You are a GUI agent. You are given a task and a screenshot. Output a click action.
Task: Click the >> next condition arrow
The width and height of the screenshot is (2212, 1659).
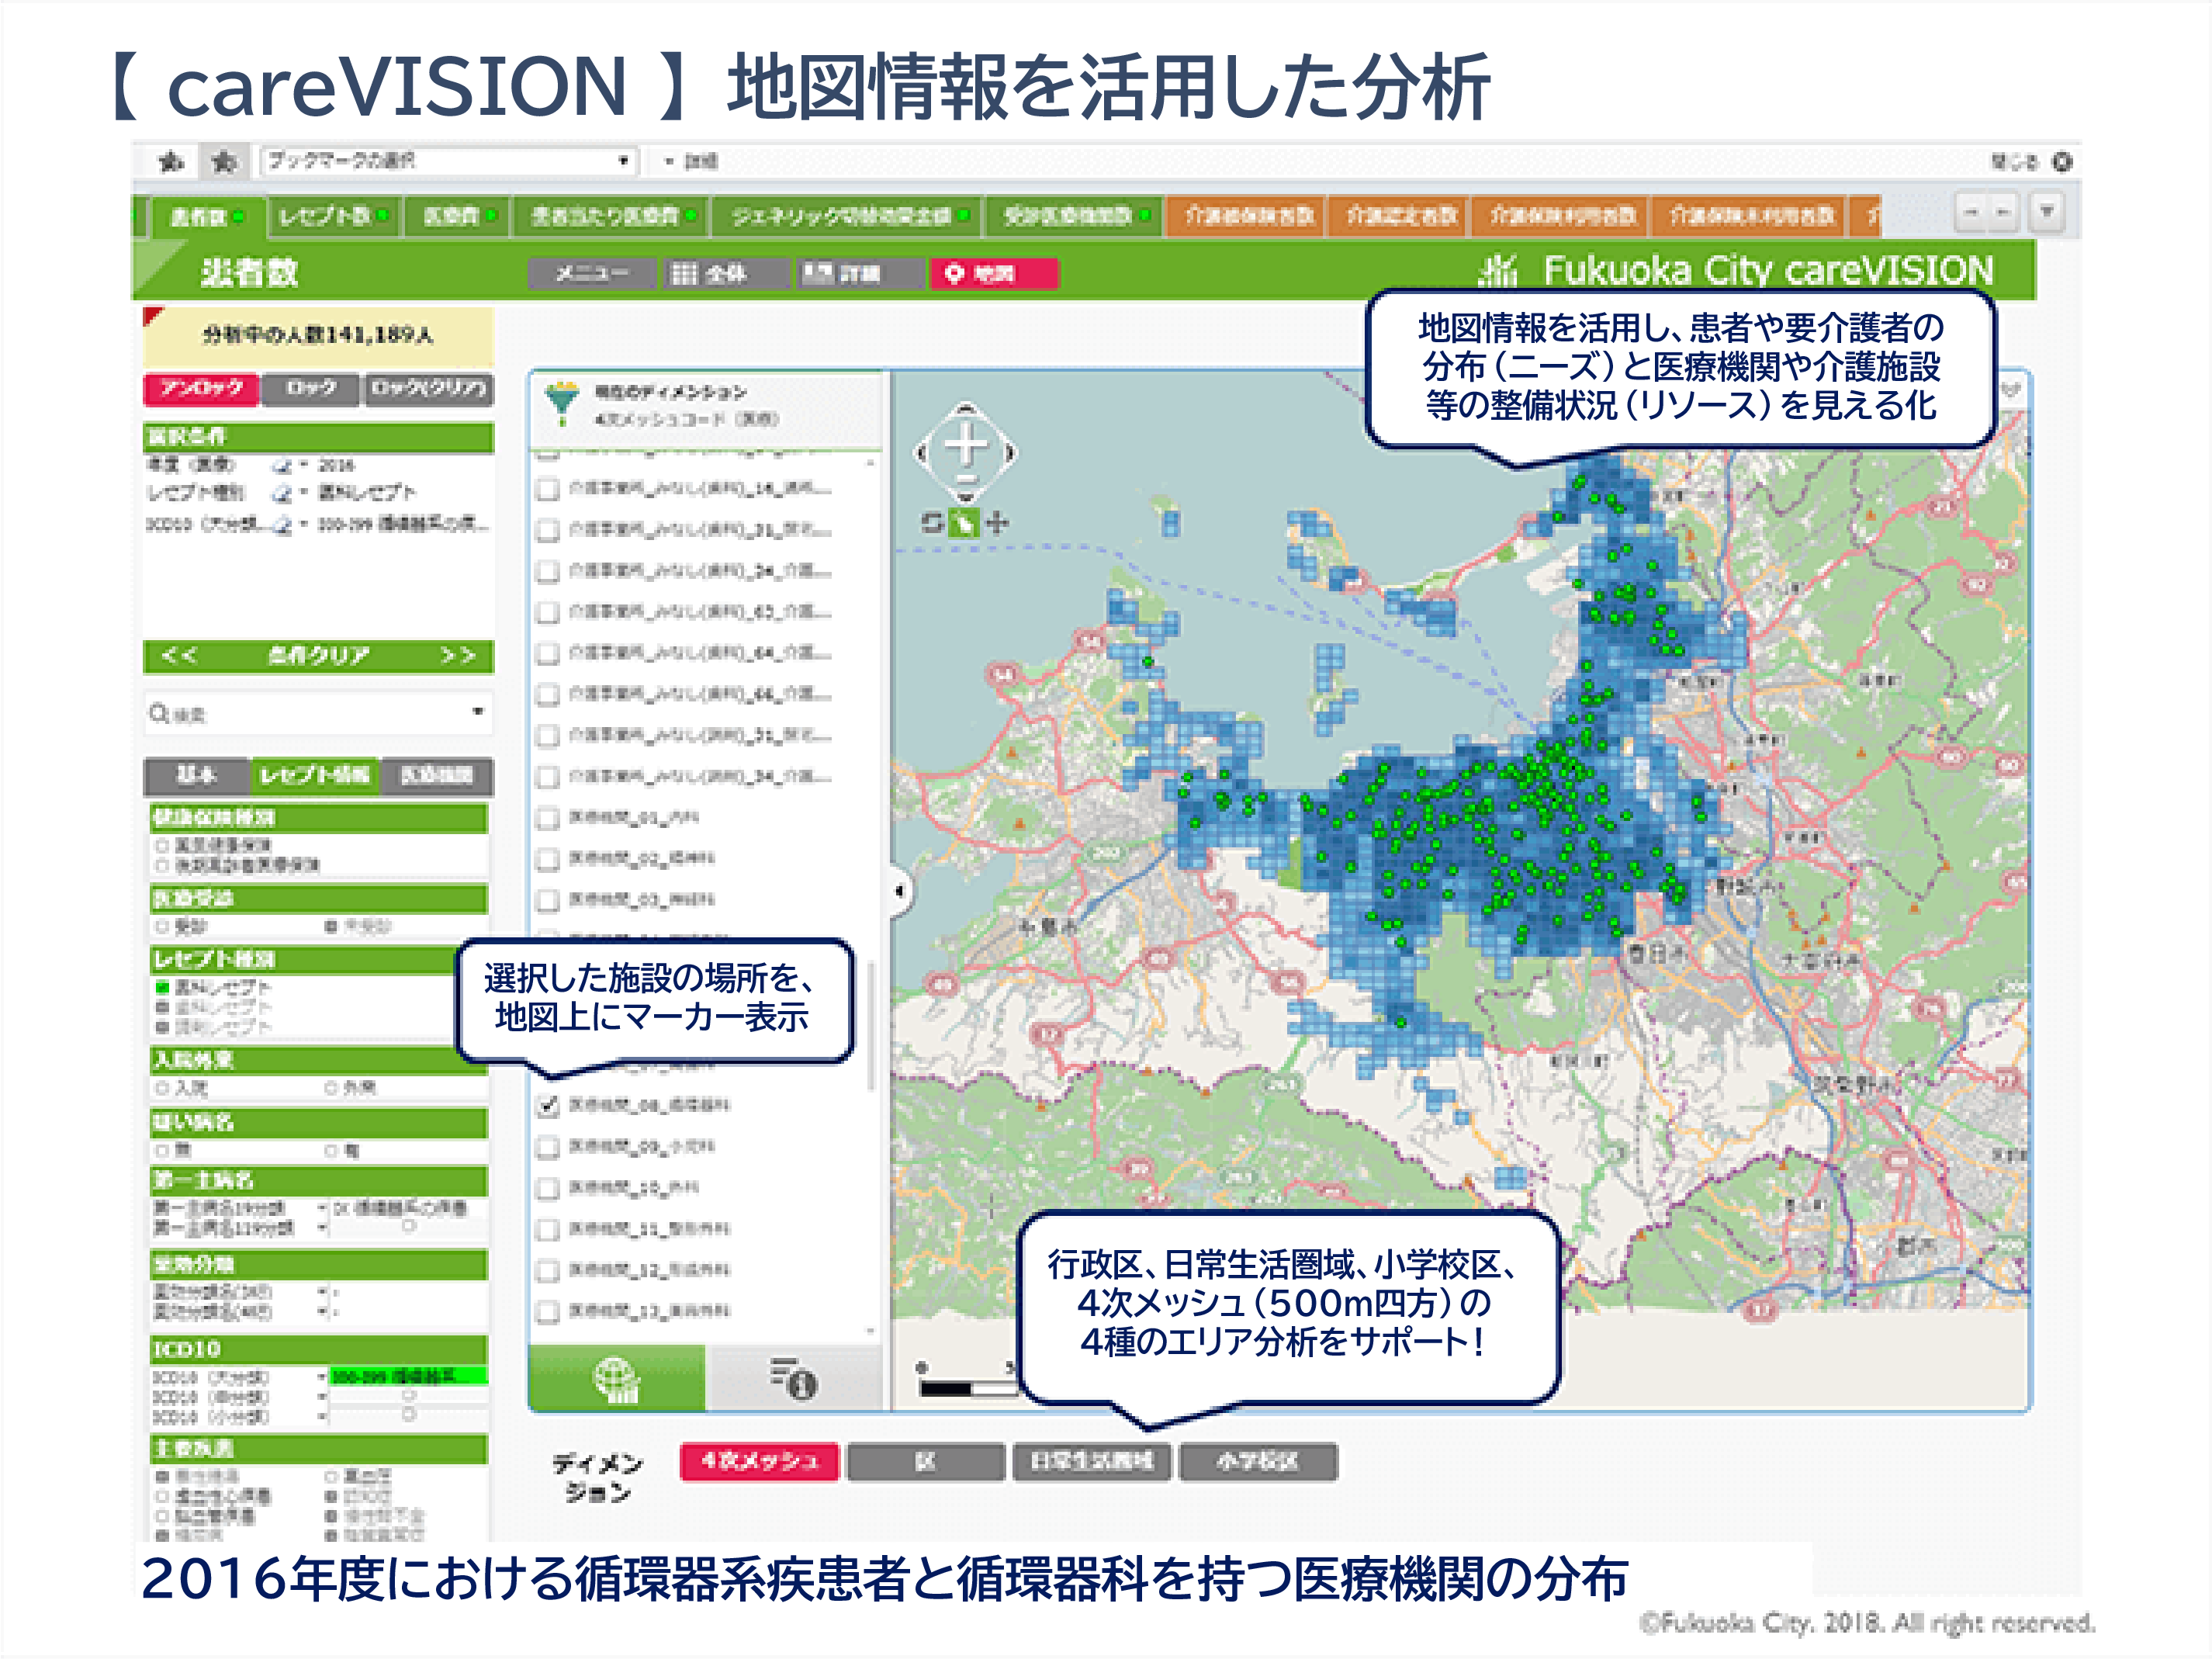[458, 656]
